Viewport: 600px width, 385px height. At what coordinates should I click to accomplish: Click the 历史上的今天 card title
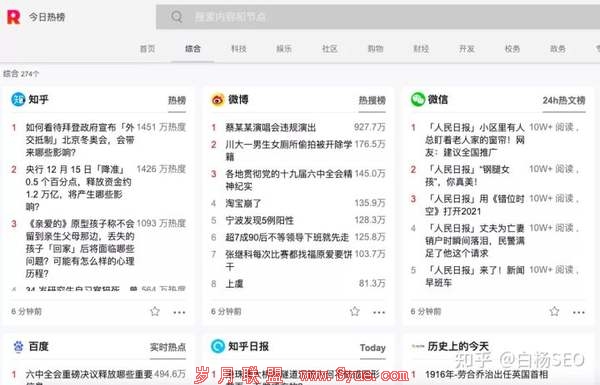tap(458, 347)
